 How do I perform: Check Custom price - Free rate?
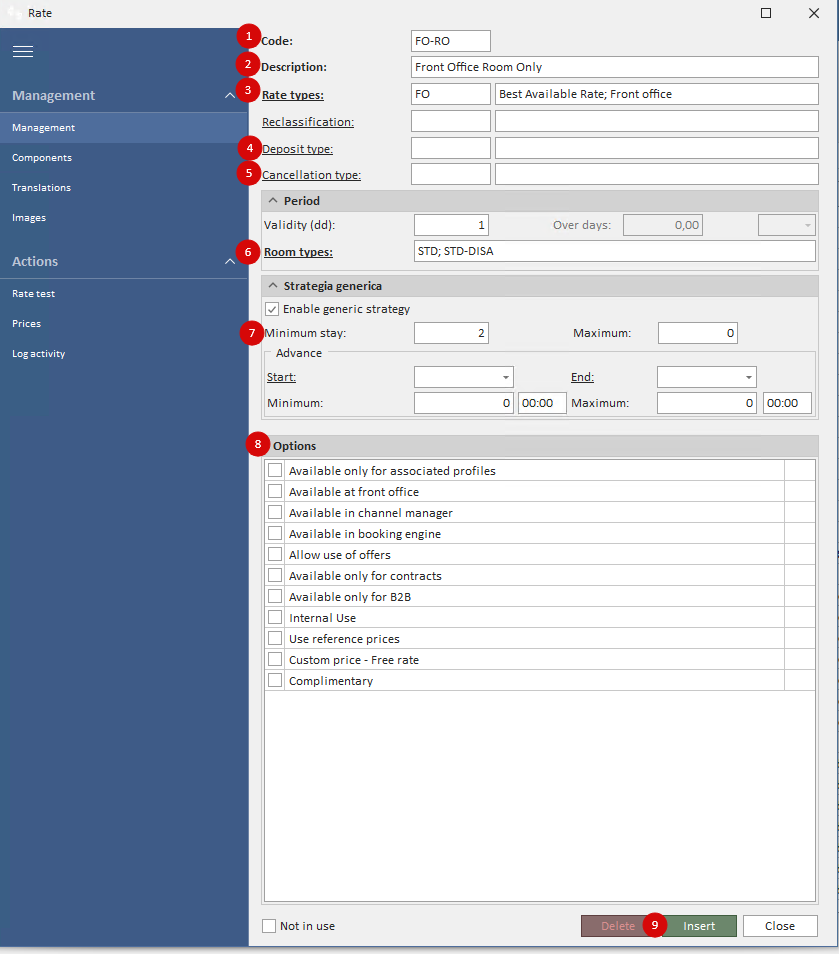tap(275, 660)
